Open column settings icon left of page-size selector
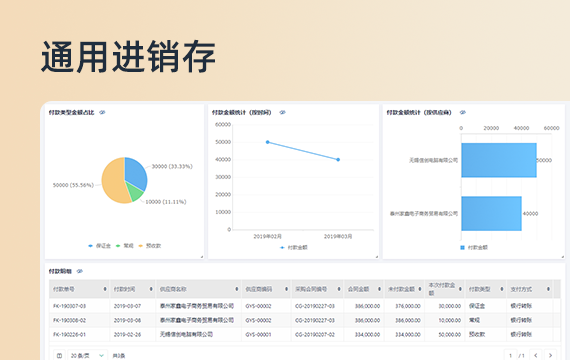570x360 pixels. tap(60, 355)
